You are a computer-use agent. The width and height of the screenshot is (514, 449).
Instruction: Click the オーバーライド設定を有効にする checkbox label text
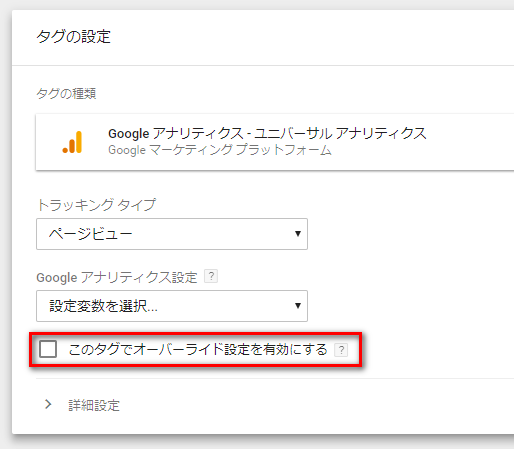pos(198,350)
